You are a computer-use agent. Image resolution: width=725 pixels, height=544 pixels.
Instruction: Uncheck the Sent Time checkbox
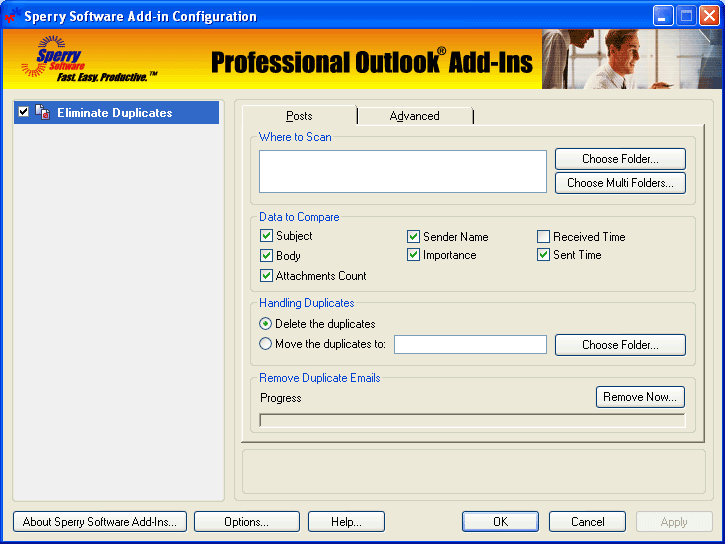pos(543,255)
